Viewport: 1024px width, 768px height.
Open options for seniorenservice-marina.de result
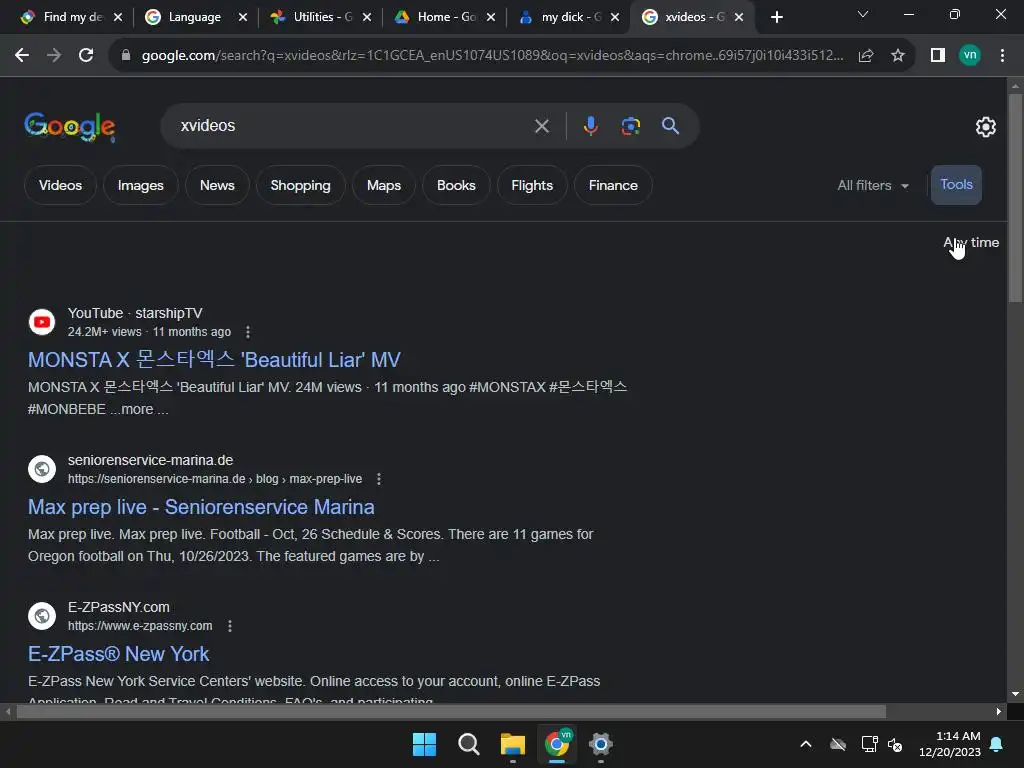[x=379, y=479]
